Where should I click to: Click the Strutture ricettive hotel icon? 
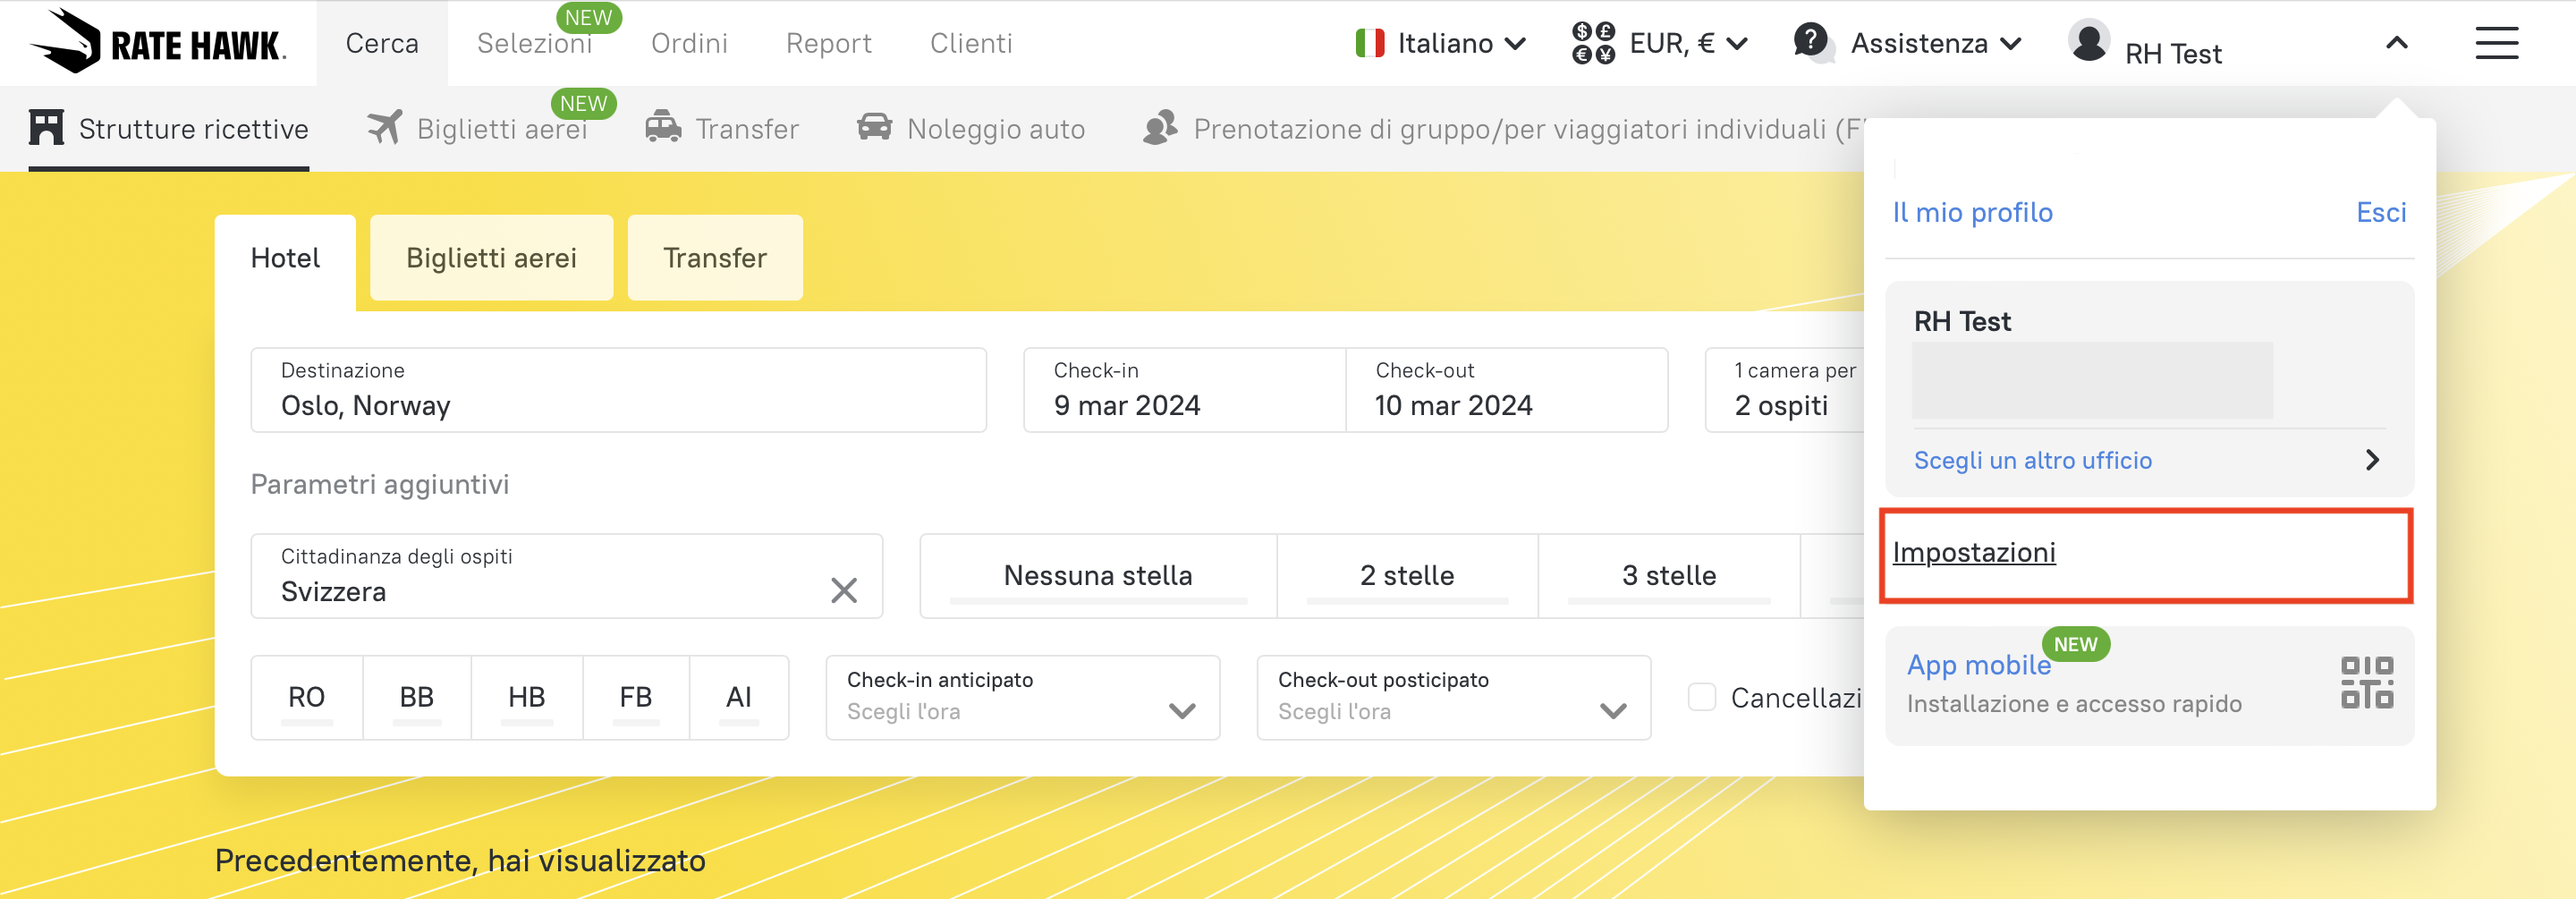click(47, 128)
